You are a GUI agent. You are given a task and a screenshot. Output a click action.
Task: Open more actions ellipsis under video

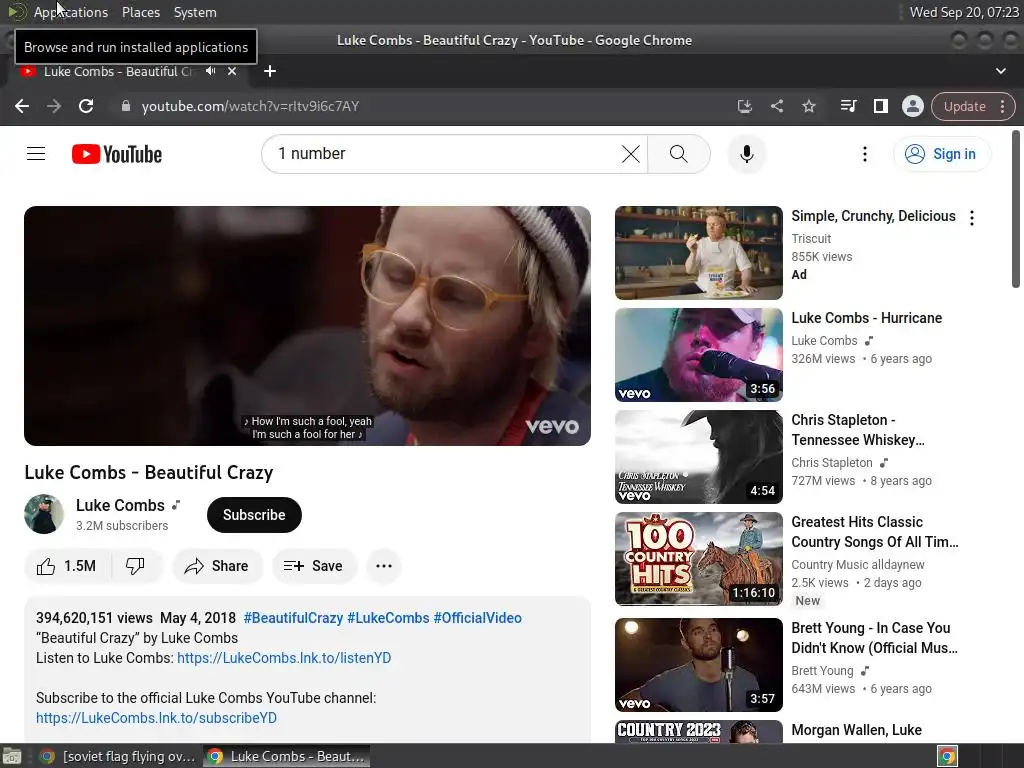(384, 566)
